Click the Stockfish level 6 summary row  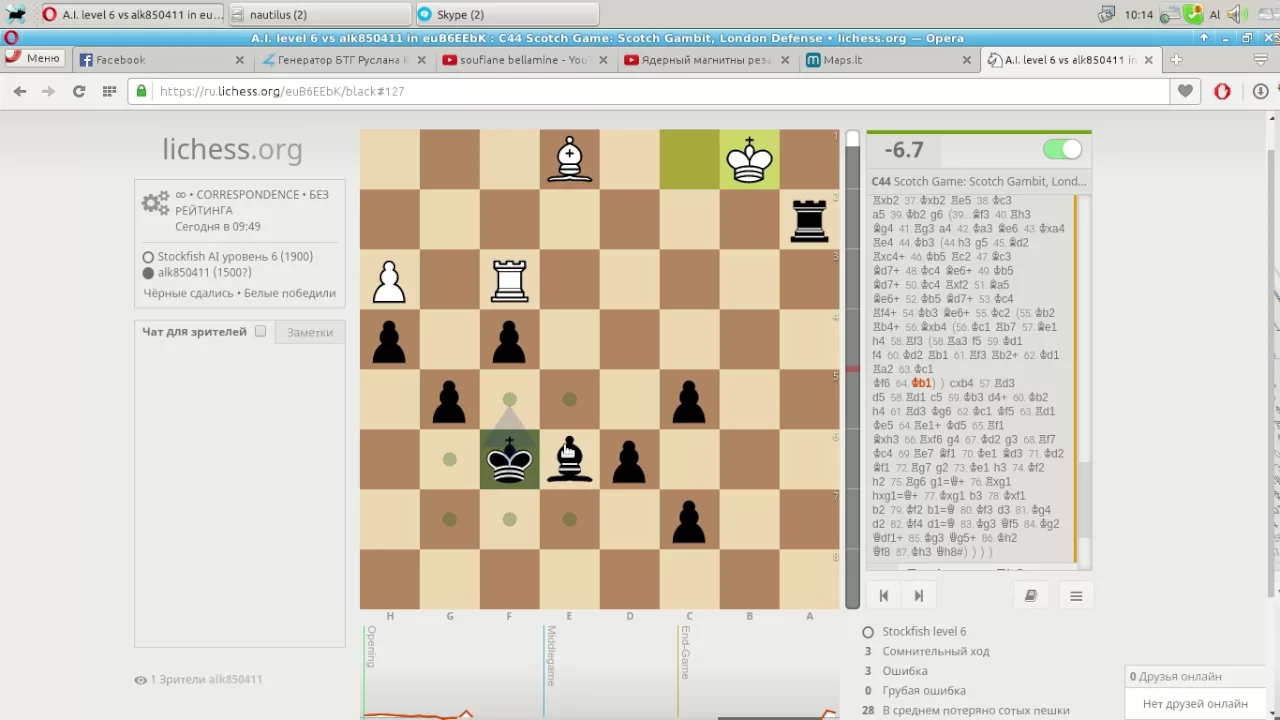(924, 631)
